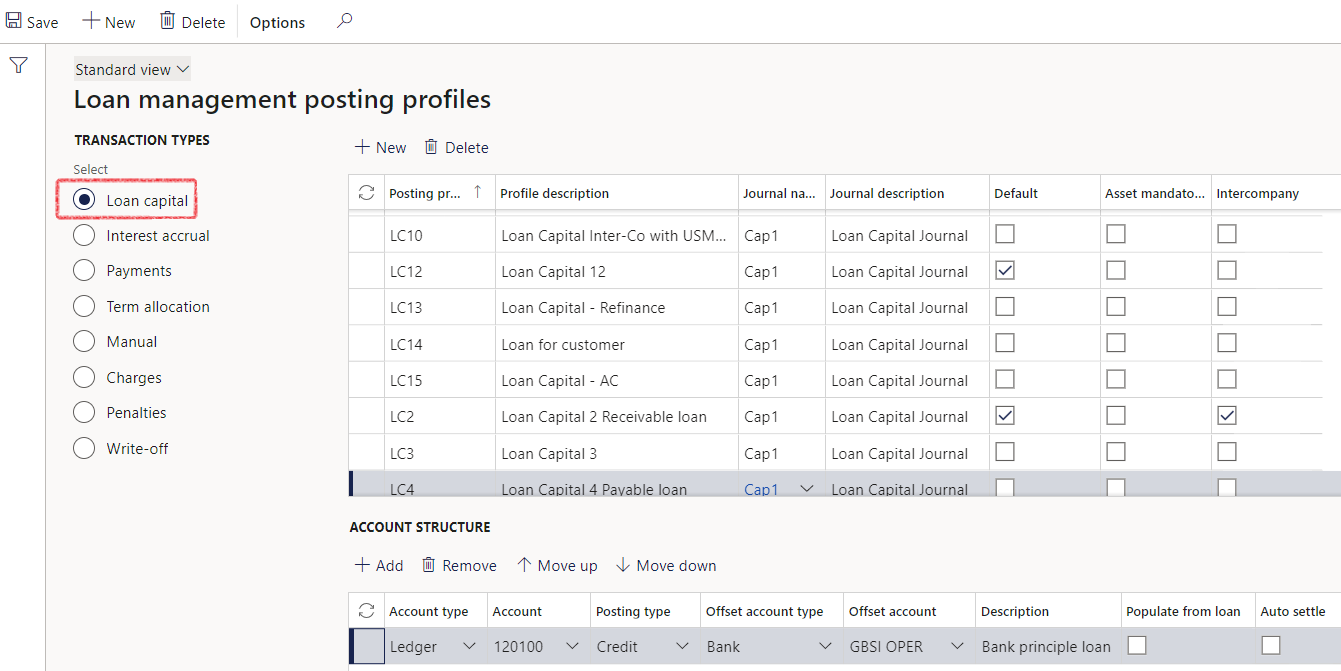Refresh the account structure grid
The image size is (1341, 671).
[x=366, y=611]
